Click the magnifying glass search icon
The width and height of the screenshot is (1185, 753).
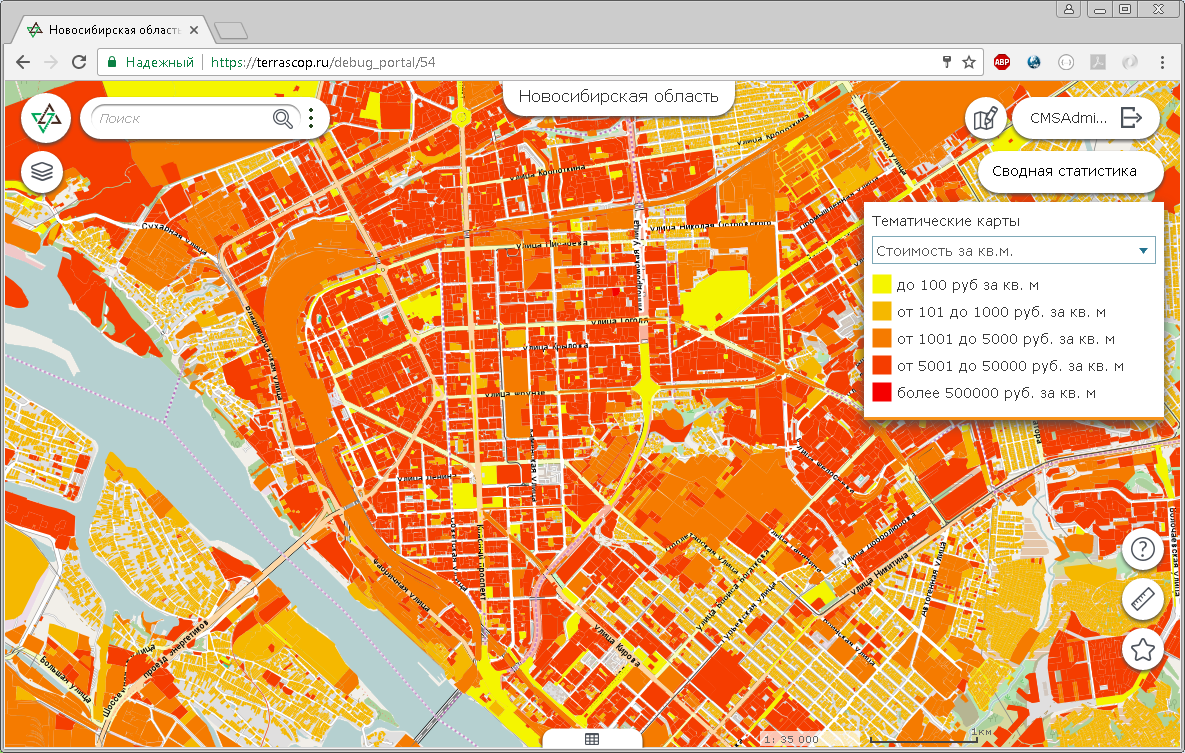[283, 119]
